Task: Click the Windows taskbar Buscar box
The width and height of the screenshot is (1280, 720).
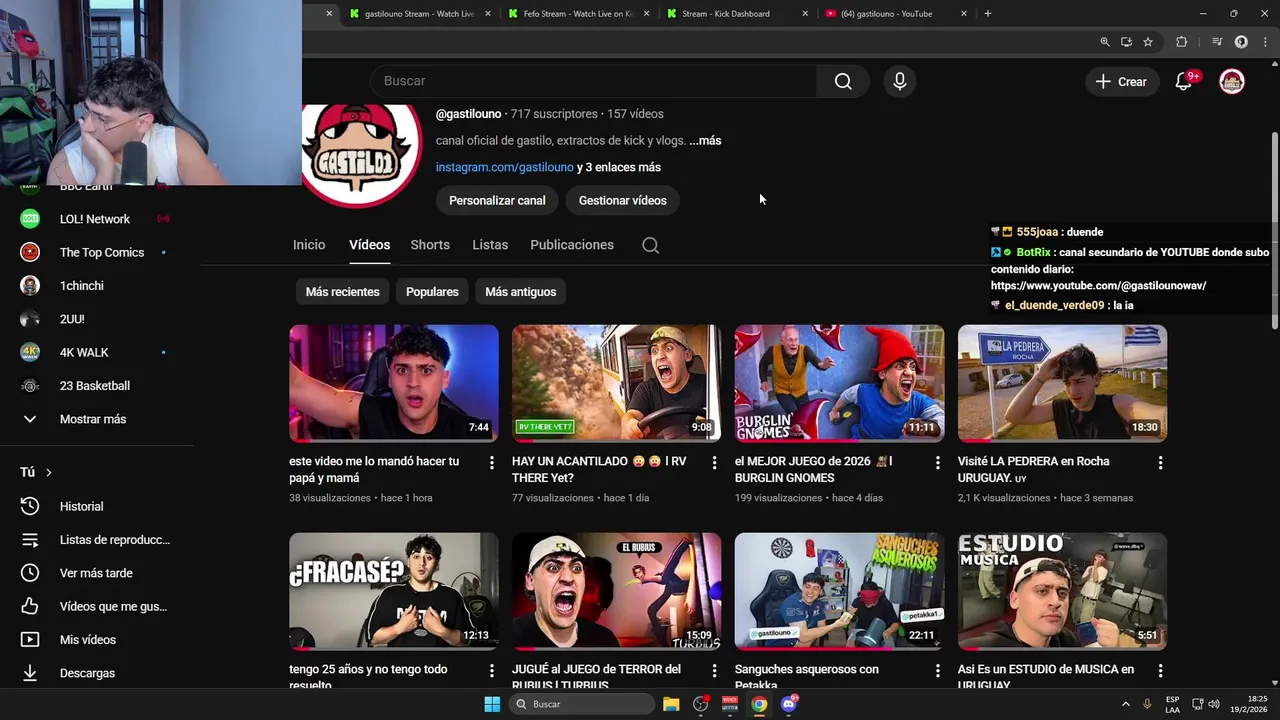Action: (583, 704)
